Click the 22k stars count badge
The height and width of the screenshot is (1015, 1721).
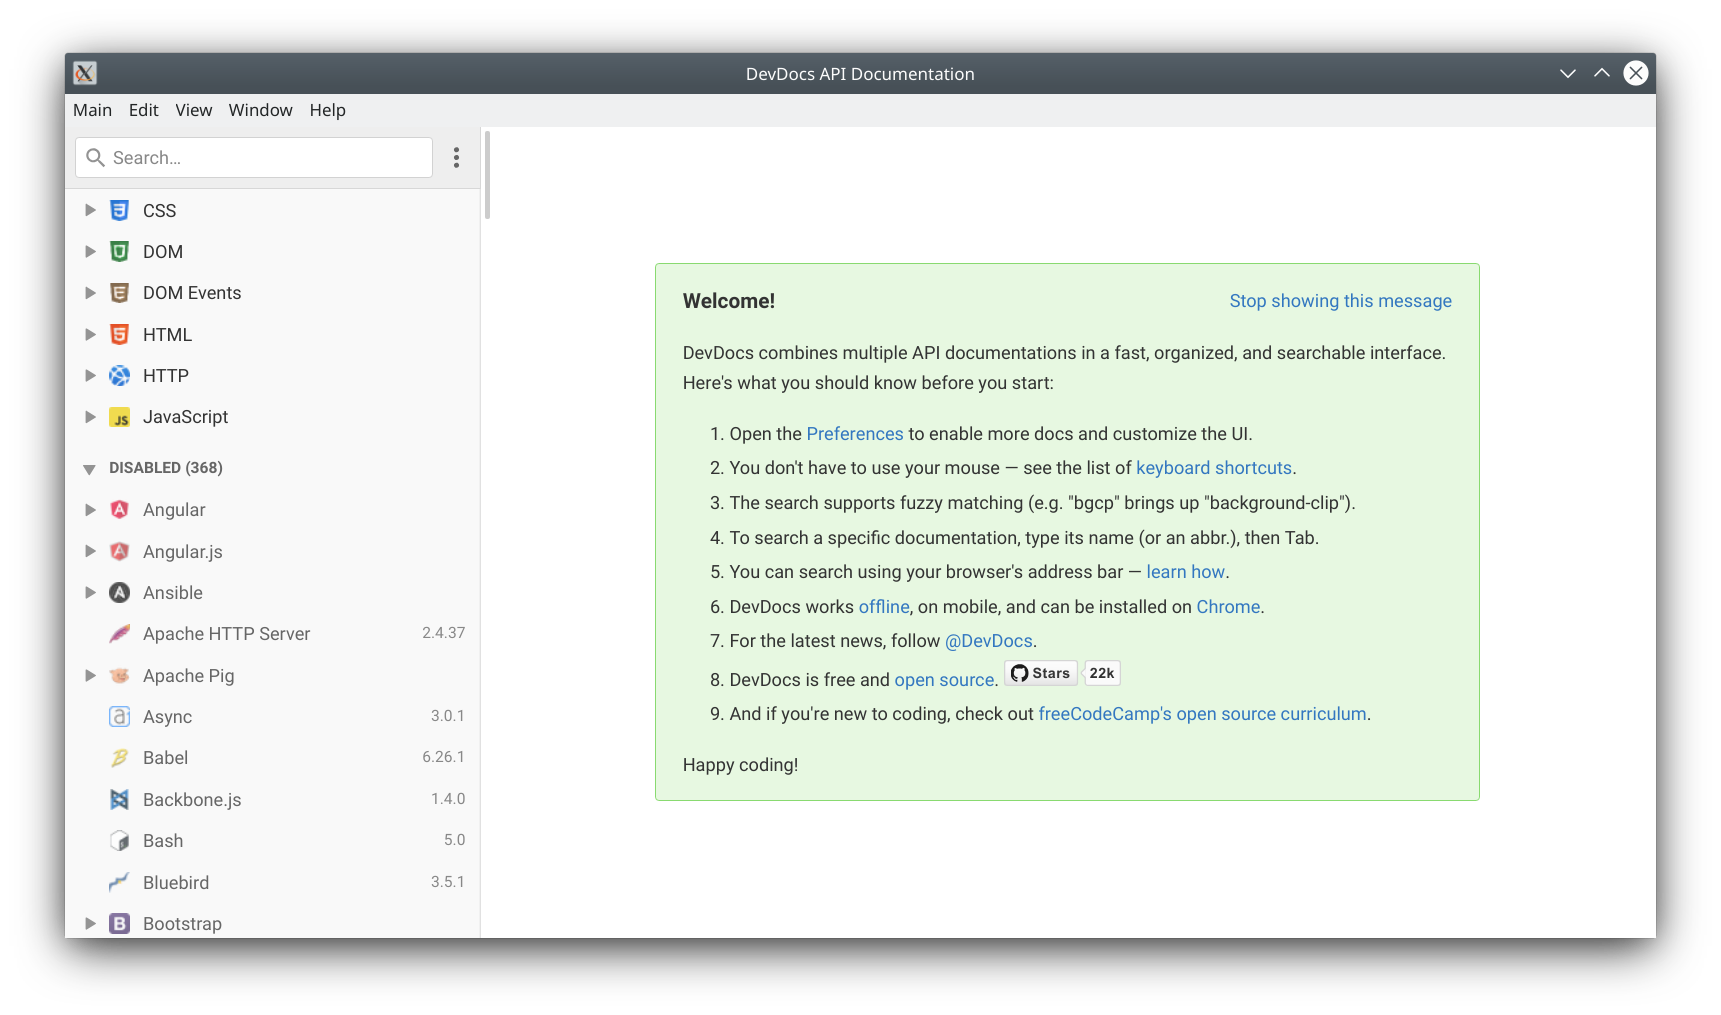coord(1102,673)
